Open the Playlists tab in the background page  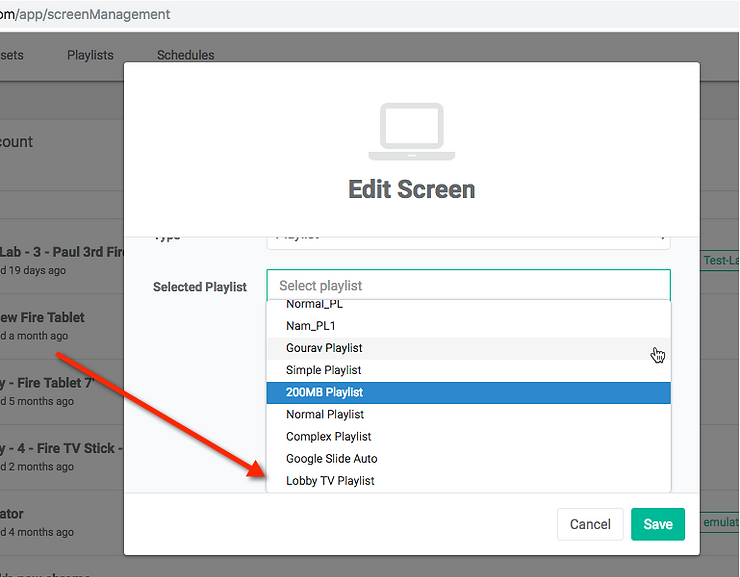tap(90, 55)
